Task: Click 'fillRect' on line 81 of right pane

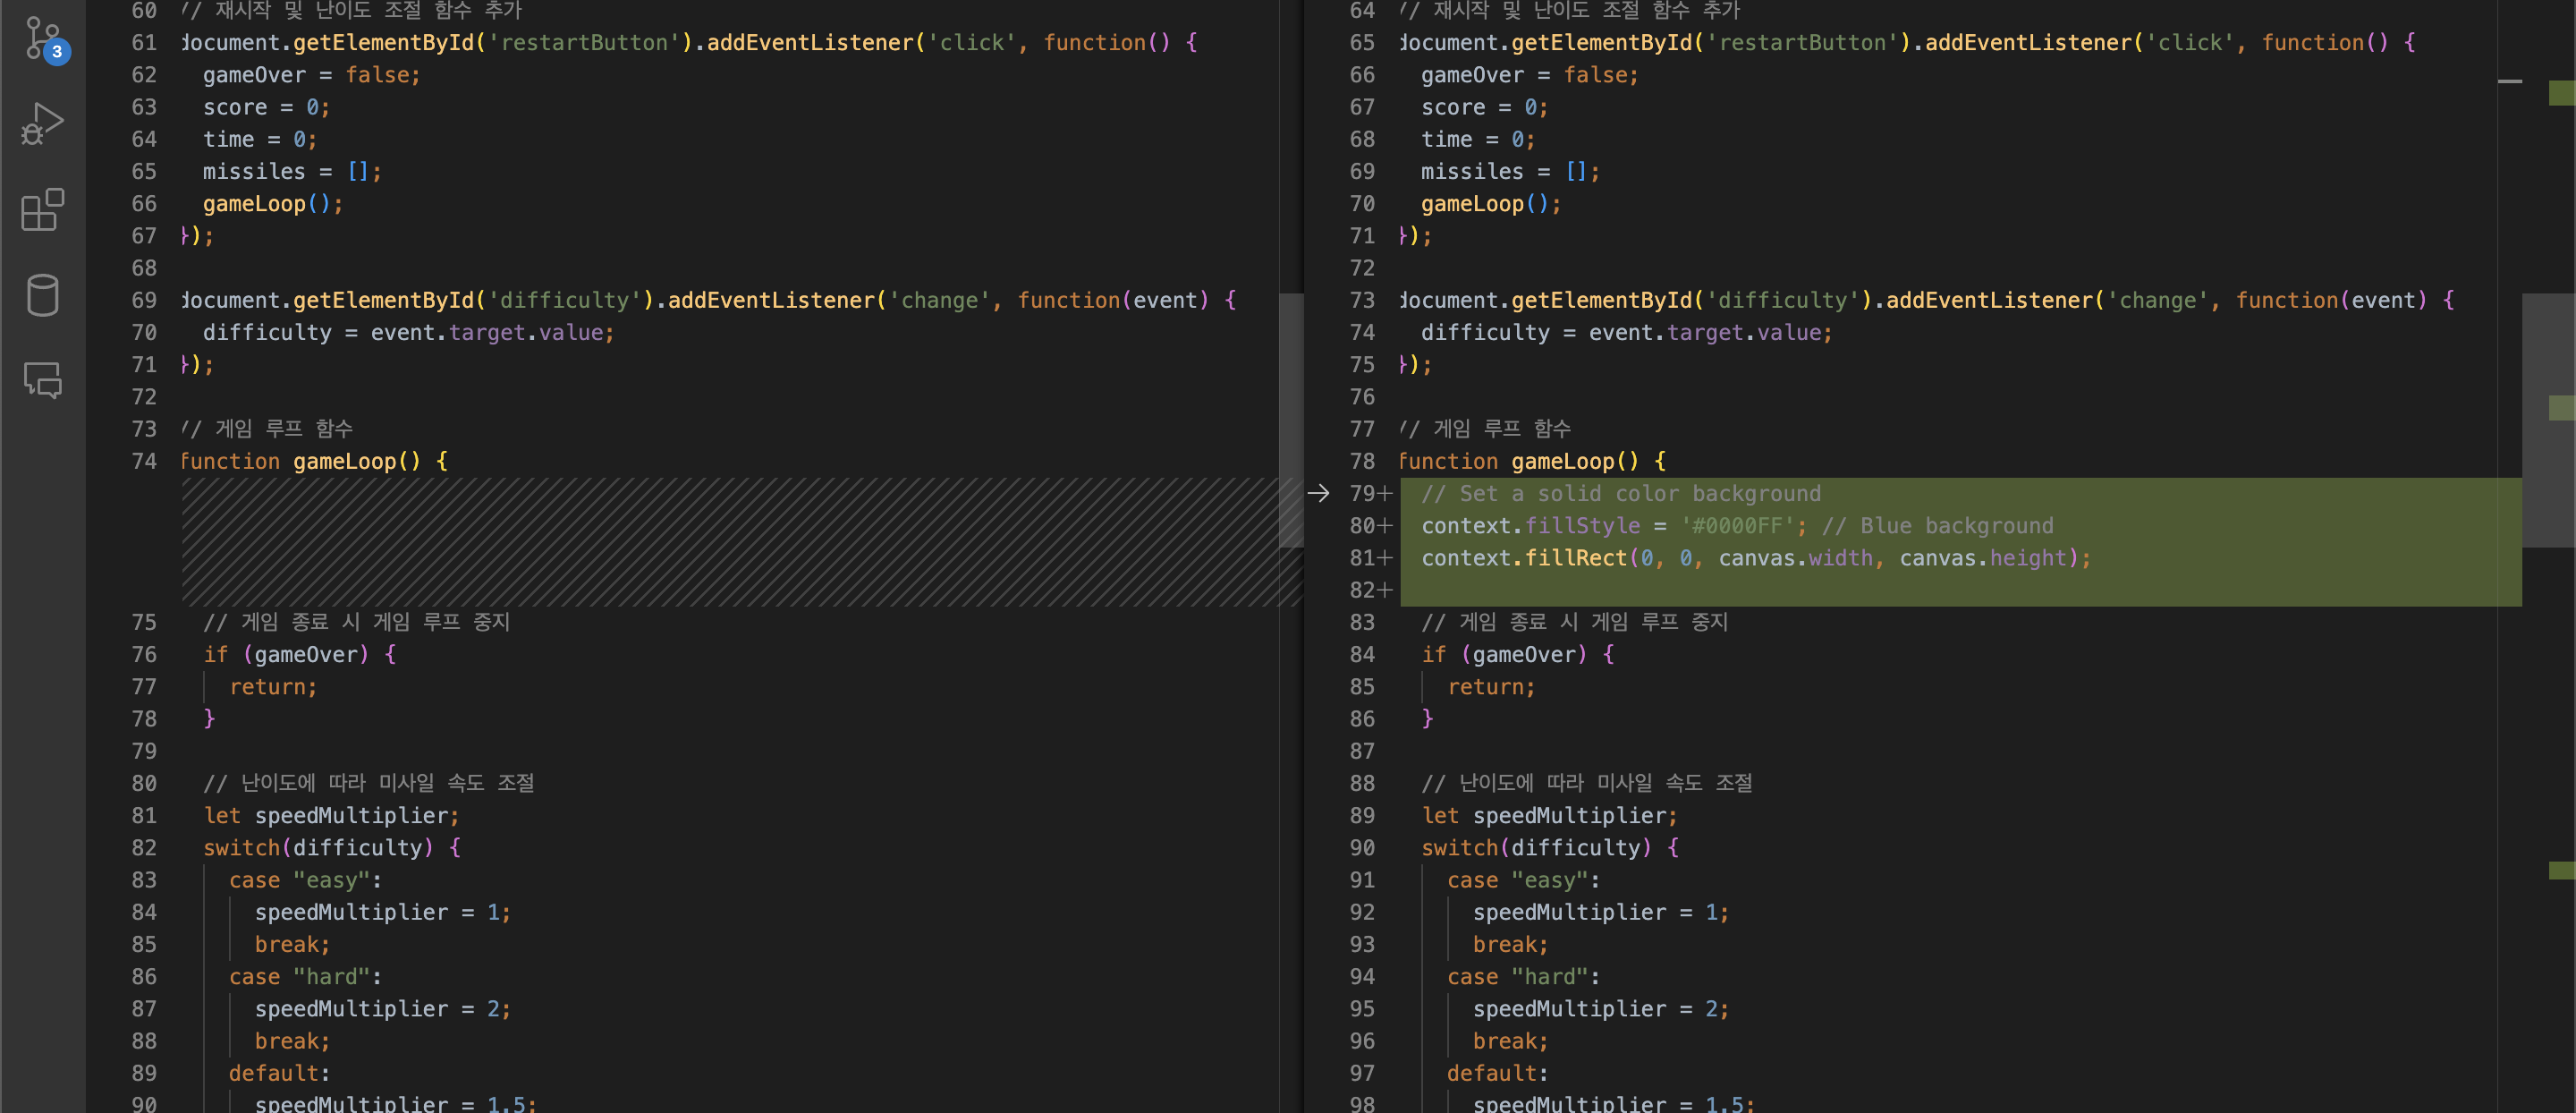Action: point(1576,558)
